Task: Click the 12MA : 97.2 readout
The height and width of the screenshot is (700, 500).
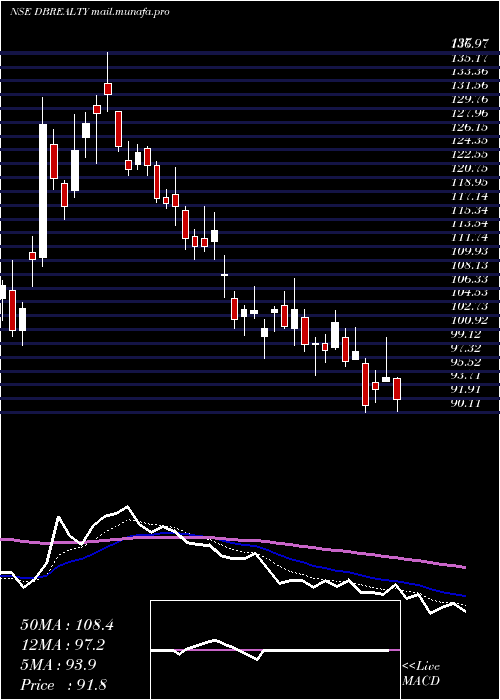Action: pos(63,645)
